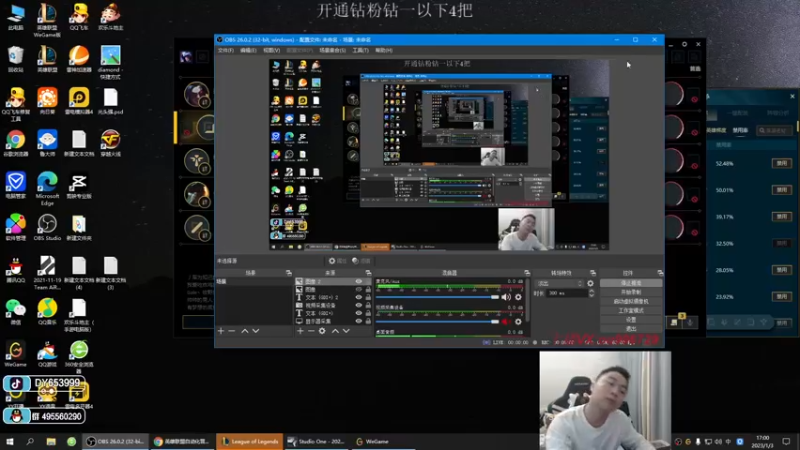Select the 图像 2 source row
Screen dimensions: 800x450
pos(333,282)
